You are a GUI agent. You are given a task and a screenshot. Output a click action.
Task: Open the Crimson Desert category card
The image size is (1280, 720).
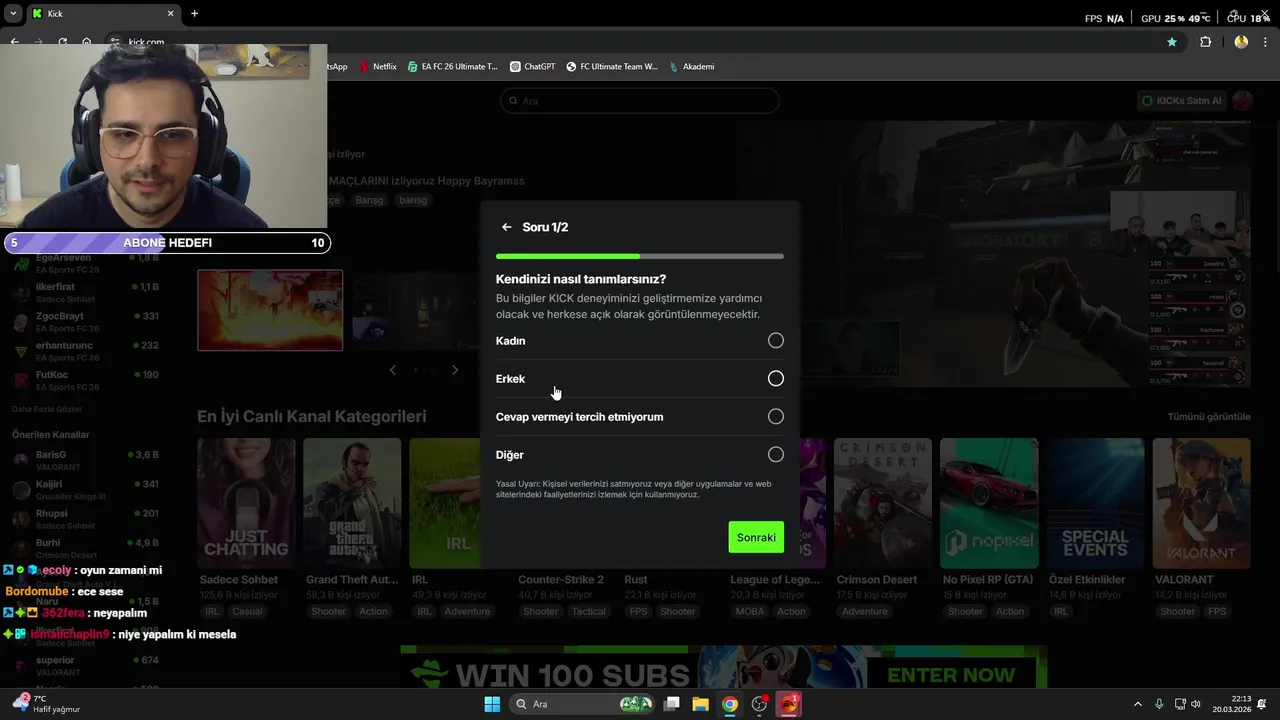point(883,503)
